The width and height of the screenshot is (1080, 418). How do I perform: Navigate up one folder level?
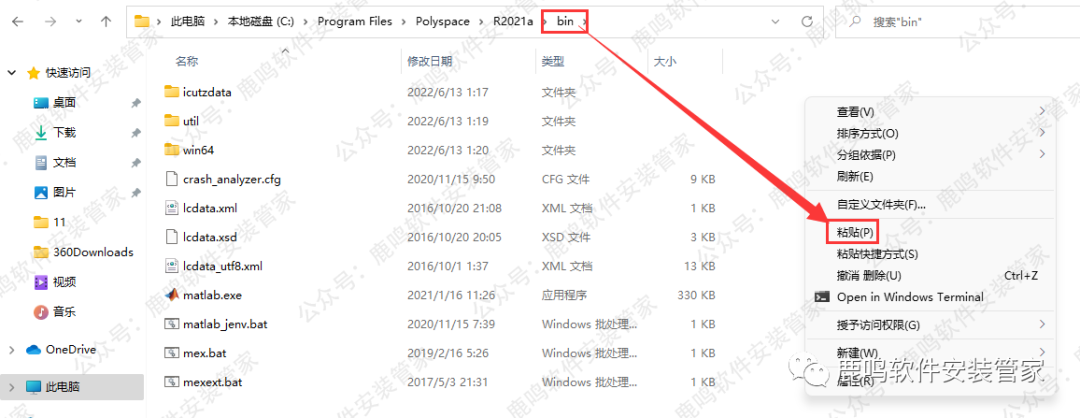[106, 21]
